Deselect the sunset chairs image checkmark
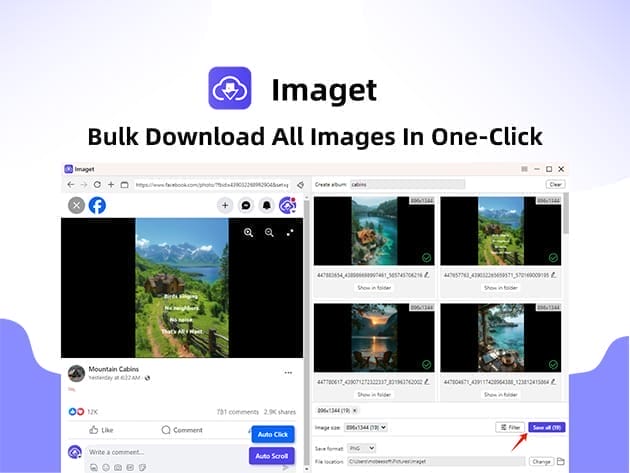This screenshot has width=630, height=473. (x=426, y=366)
